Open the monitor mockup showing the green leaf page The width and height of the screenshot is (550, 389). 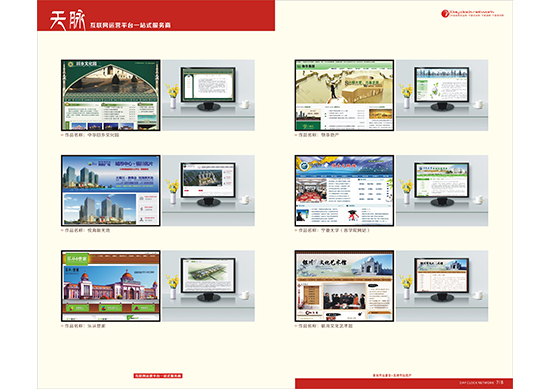coord(442,95)
